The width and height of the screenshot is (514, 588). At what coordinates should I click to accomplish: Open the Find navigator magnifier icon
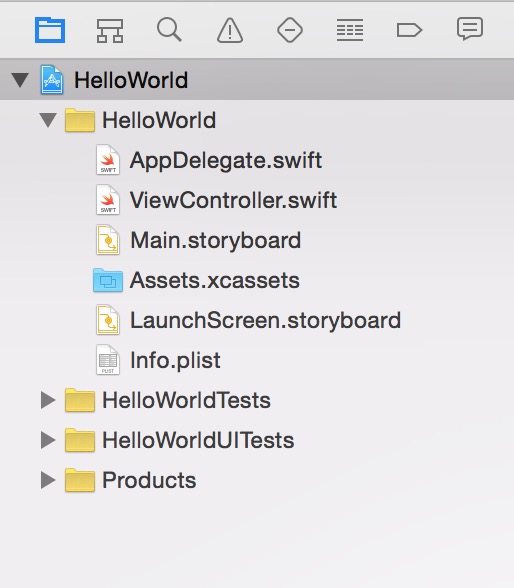169,30
